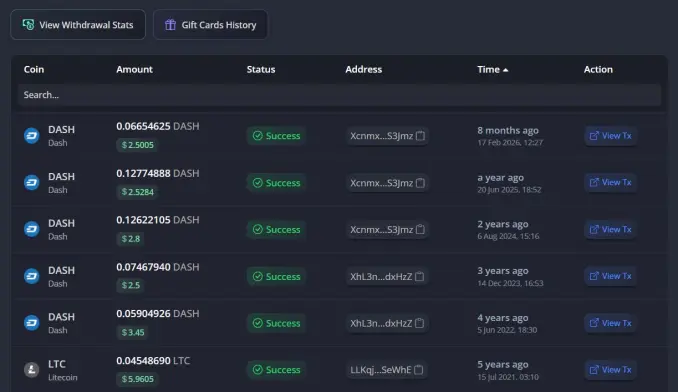Screen dimensions: 678x392
Task: Click the Success check icon in the 6 Aug 2024 row
Action: pyautogui.click(x=258, y=229)
